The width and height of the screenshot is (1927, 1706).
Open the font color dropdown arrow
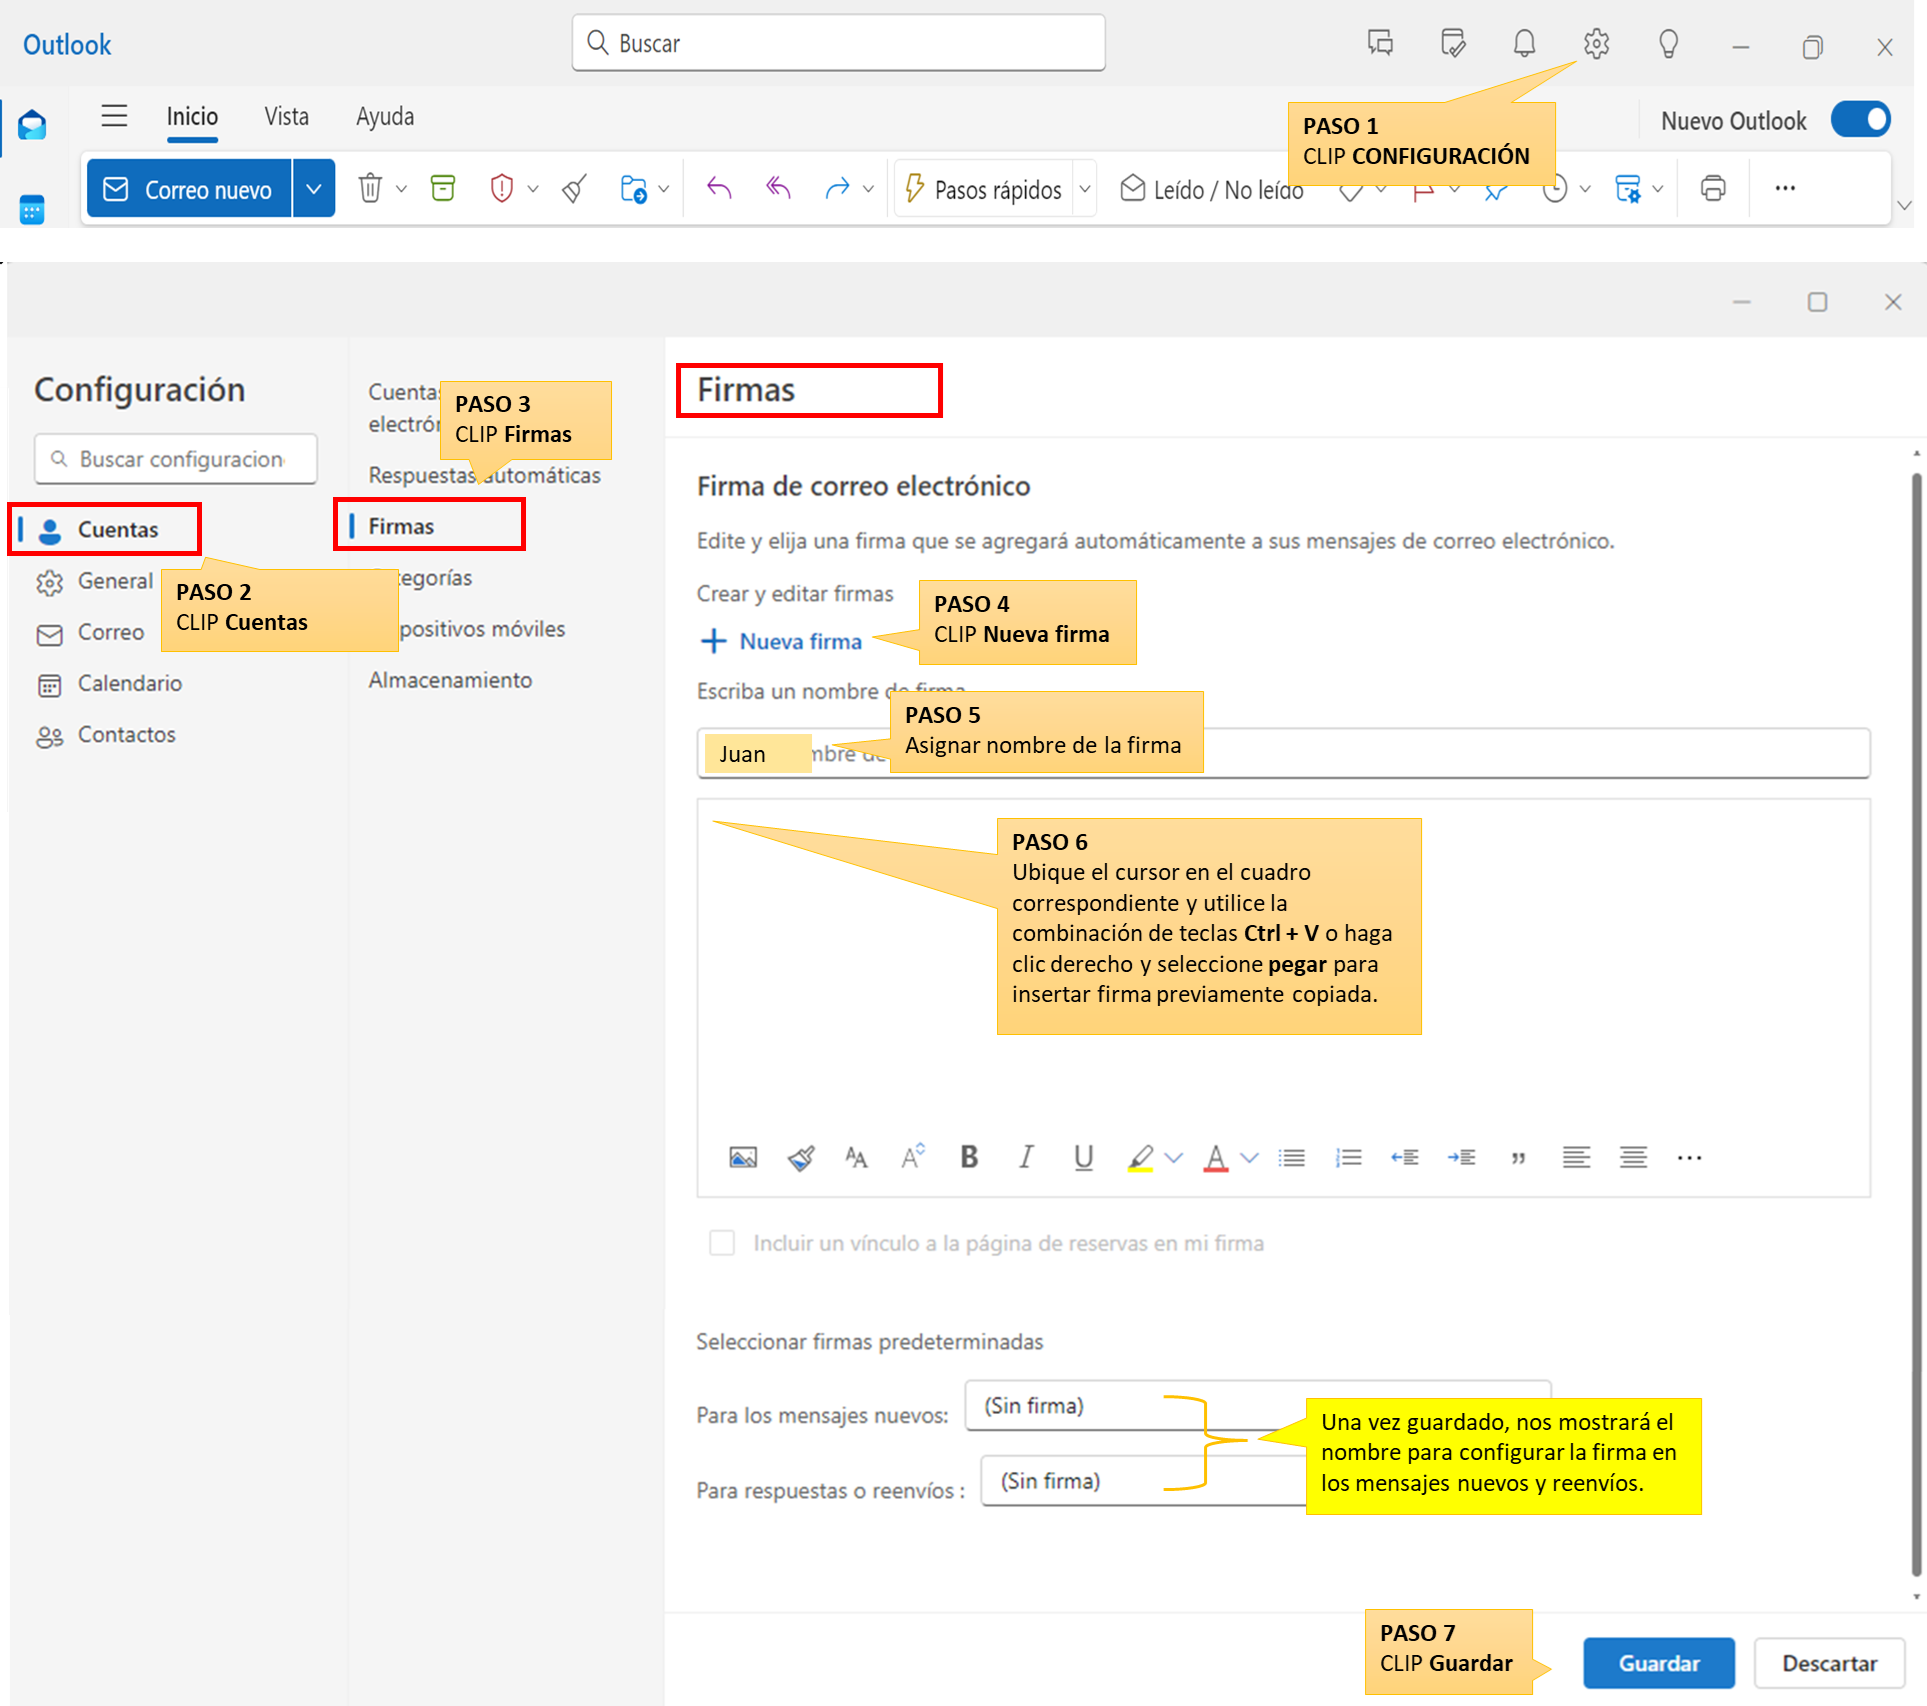(x=1249, y=1157)
